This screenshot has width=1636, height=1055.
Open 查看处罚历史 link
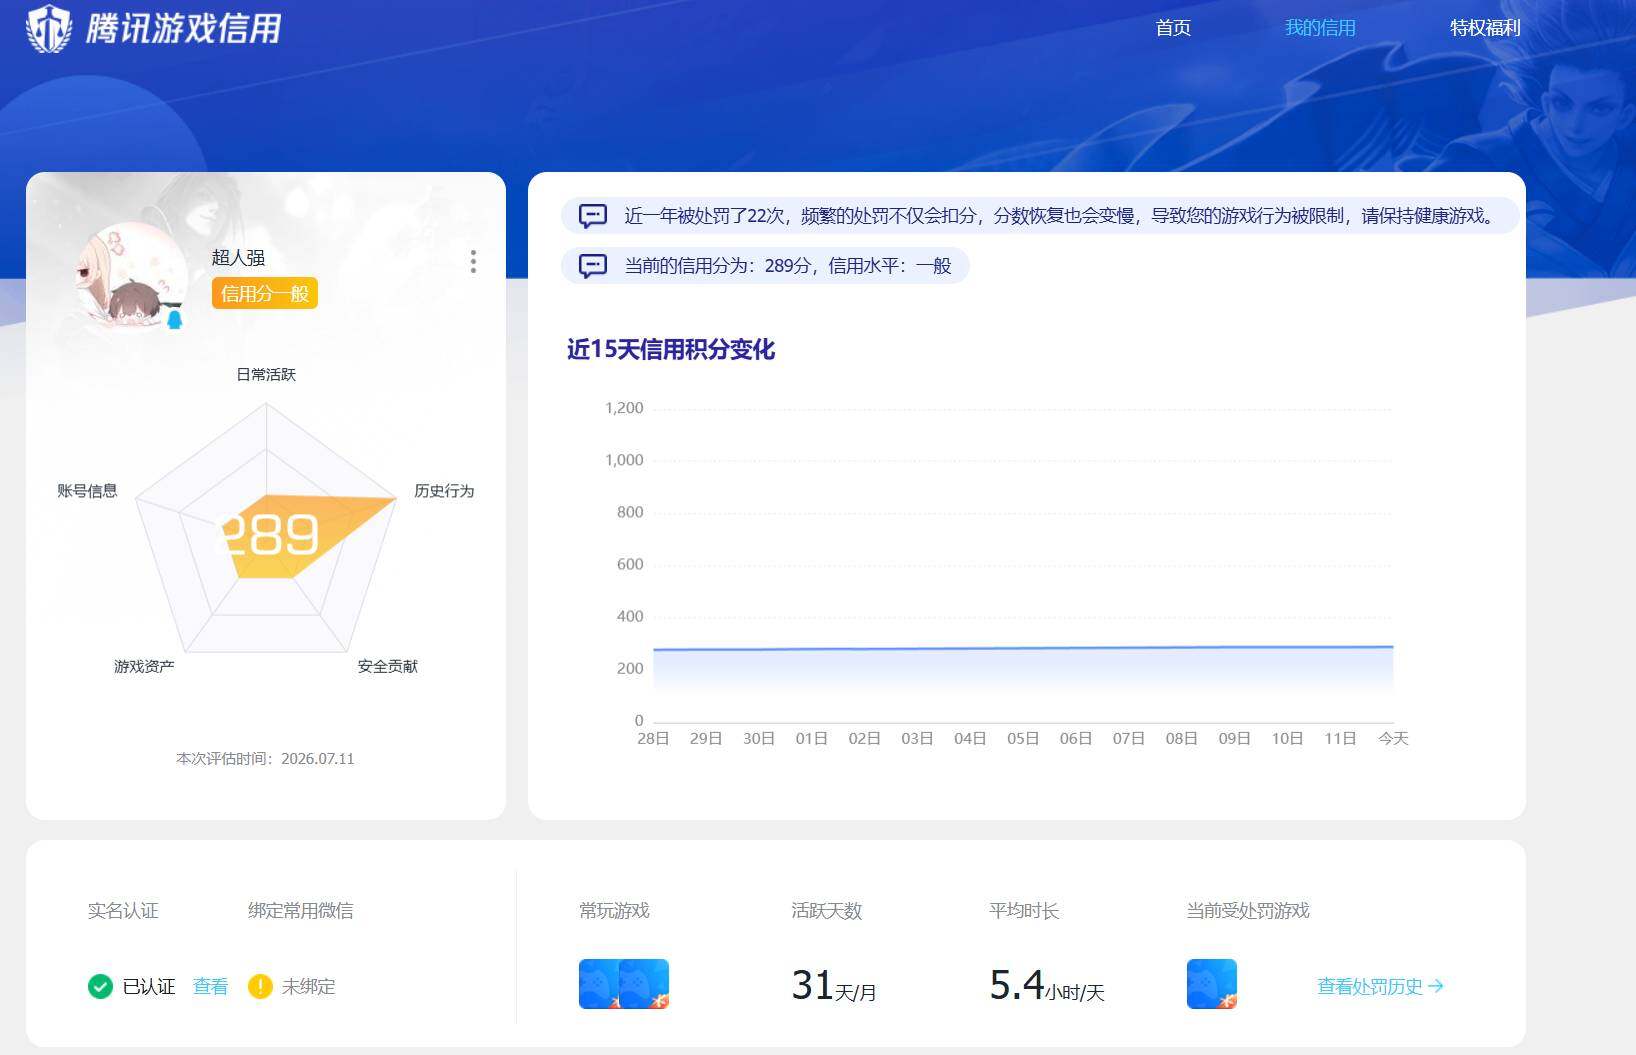coord(1380,987)
